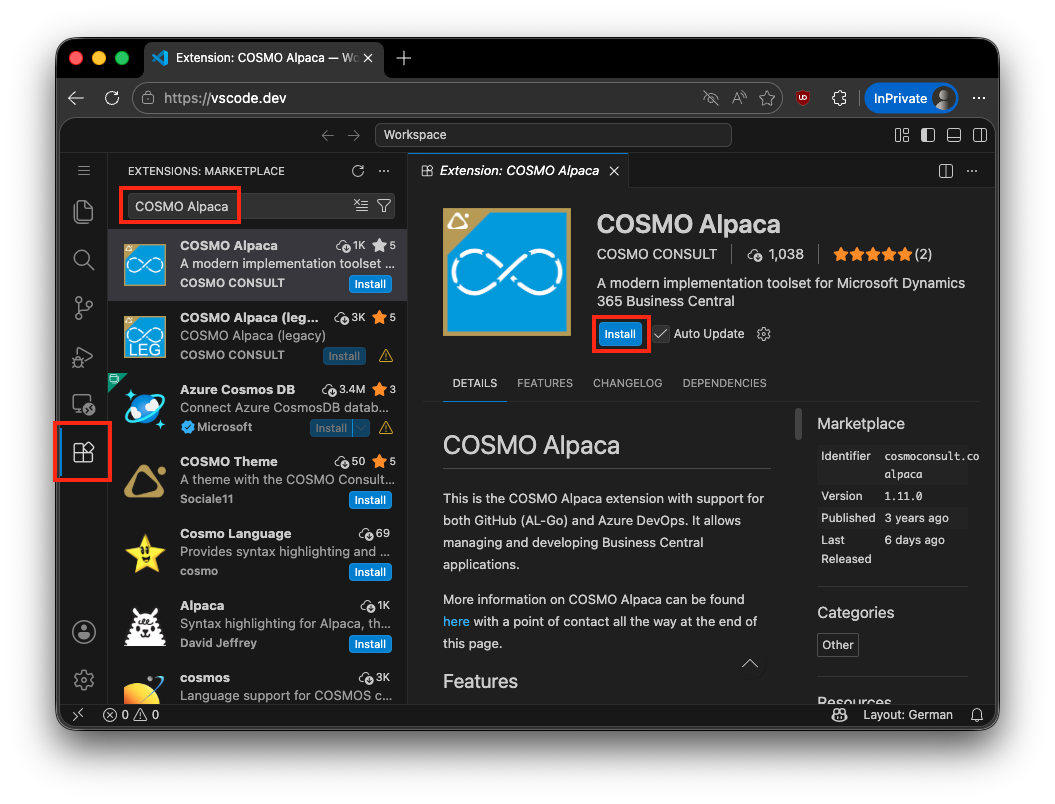Open marketplace views and more actions menu
This screenshot has width=1055, height=804.
(384, 171)
